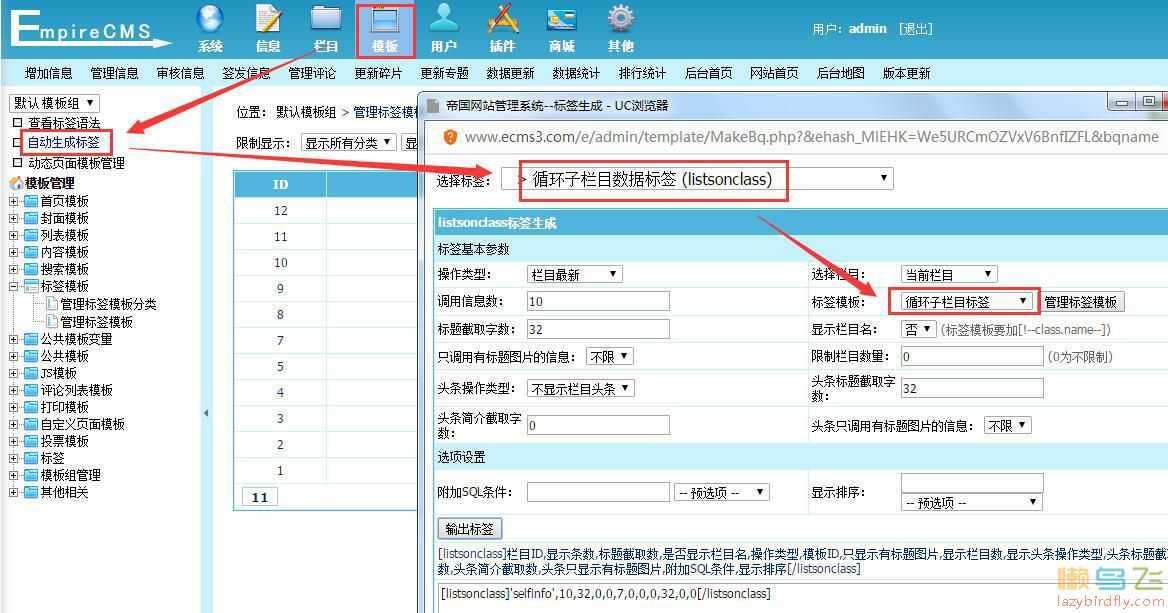Click the popup browser address bar URL

pos(811,137)
